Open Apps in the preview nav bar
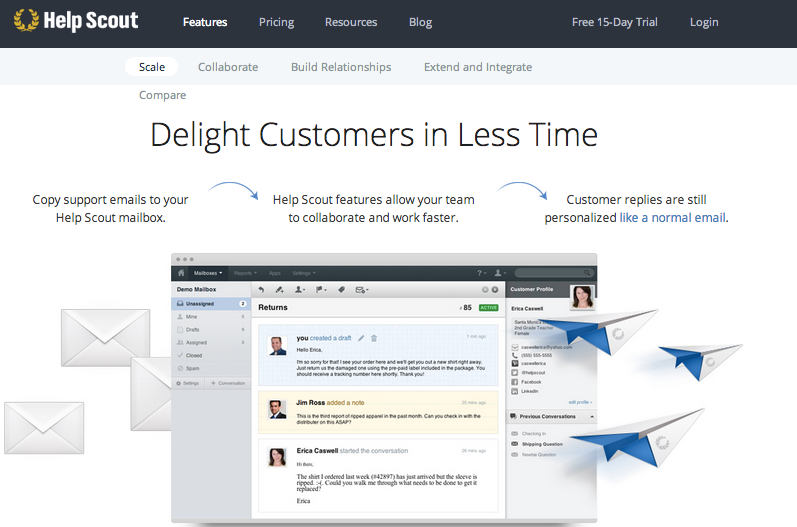The height and width of the screenshot is (527, 797). 274,273
